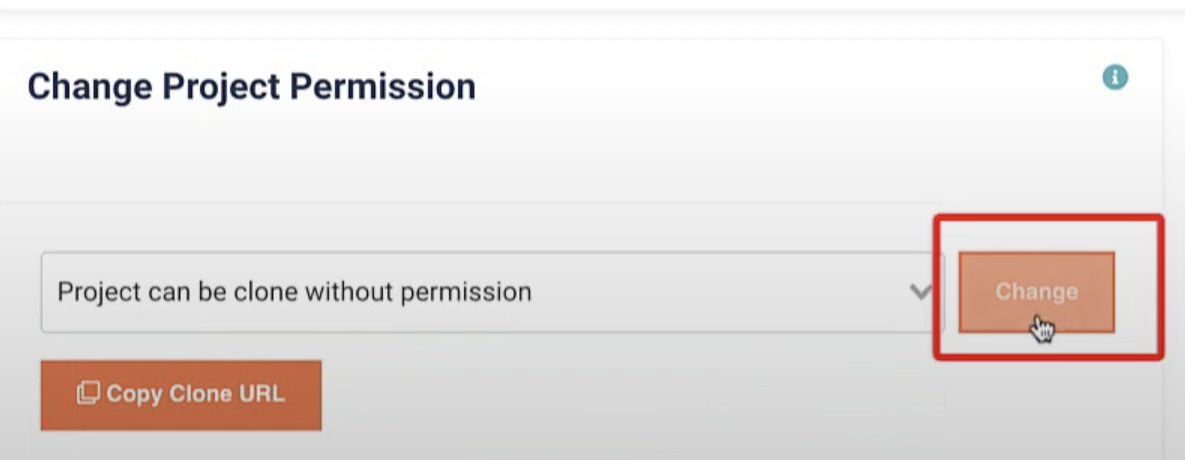
Task: Click the Copy Clone URL button
Action: click(181, 395)
